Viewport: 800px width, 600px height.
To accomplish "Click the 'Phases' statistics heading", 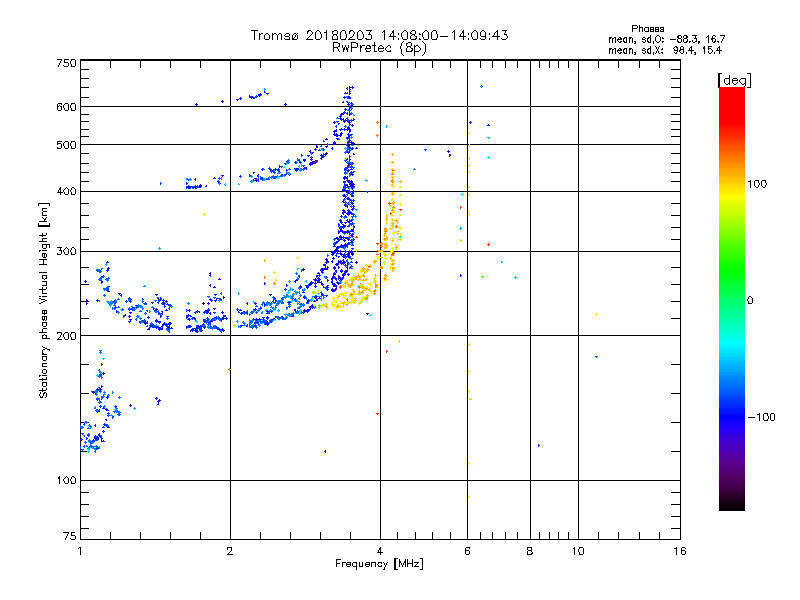I will click(647, 29).
